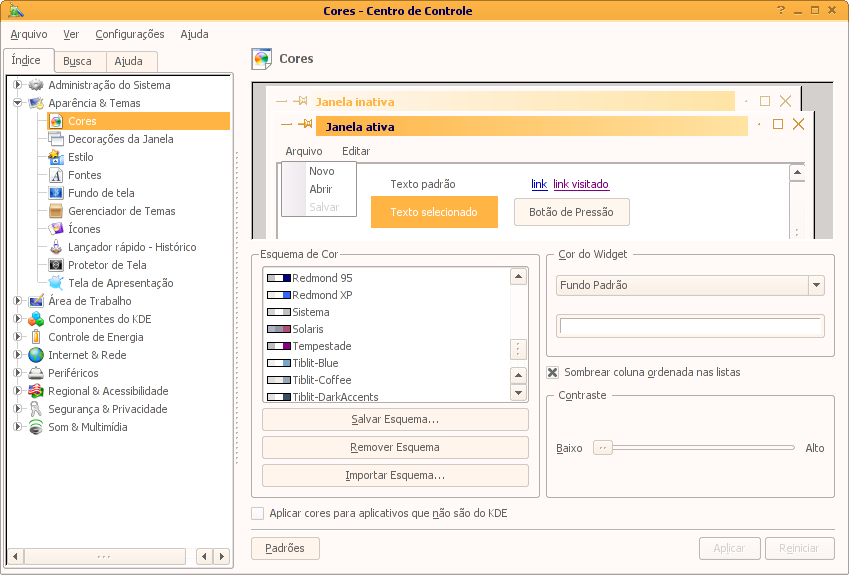Screen dimensions: 849x575
Task: Expand Administração do Sistema tree node
Action: [x=17, y=84]
